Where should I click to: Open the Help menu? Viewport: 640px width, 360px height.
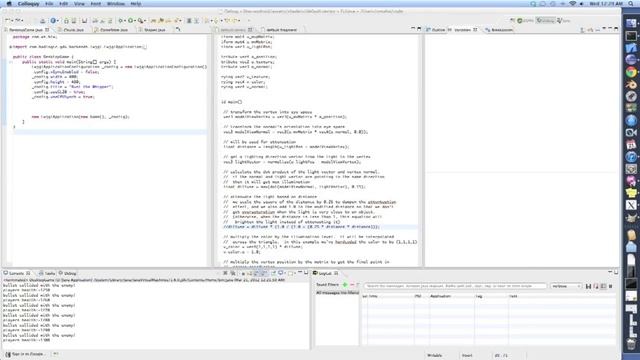[x=136, y=4]
